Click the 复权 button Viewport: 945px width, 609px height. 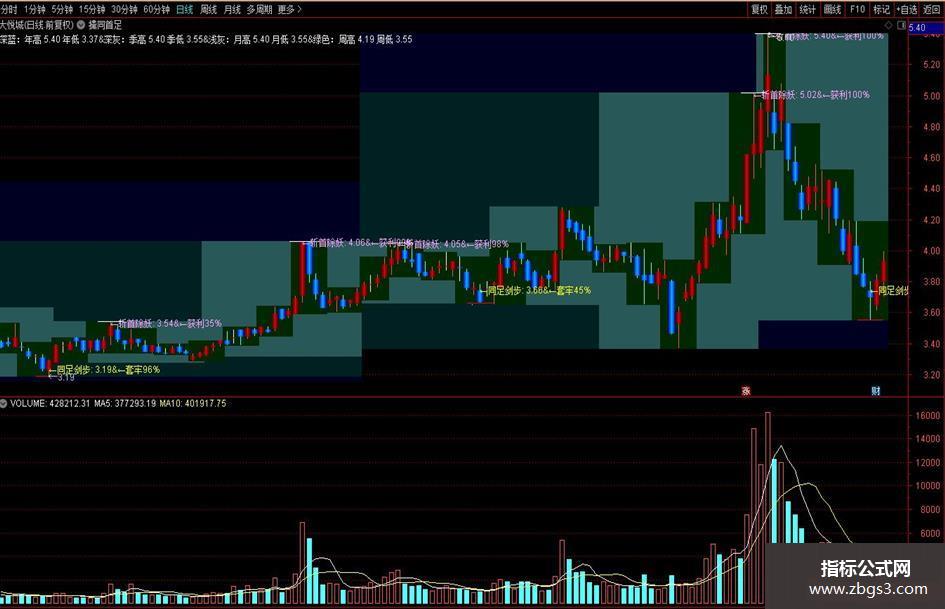click(759, 9)
